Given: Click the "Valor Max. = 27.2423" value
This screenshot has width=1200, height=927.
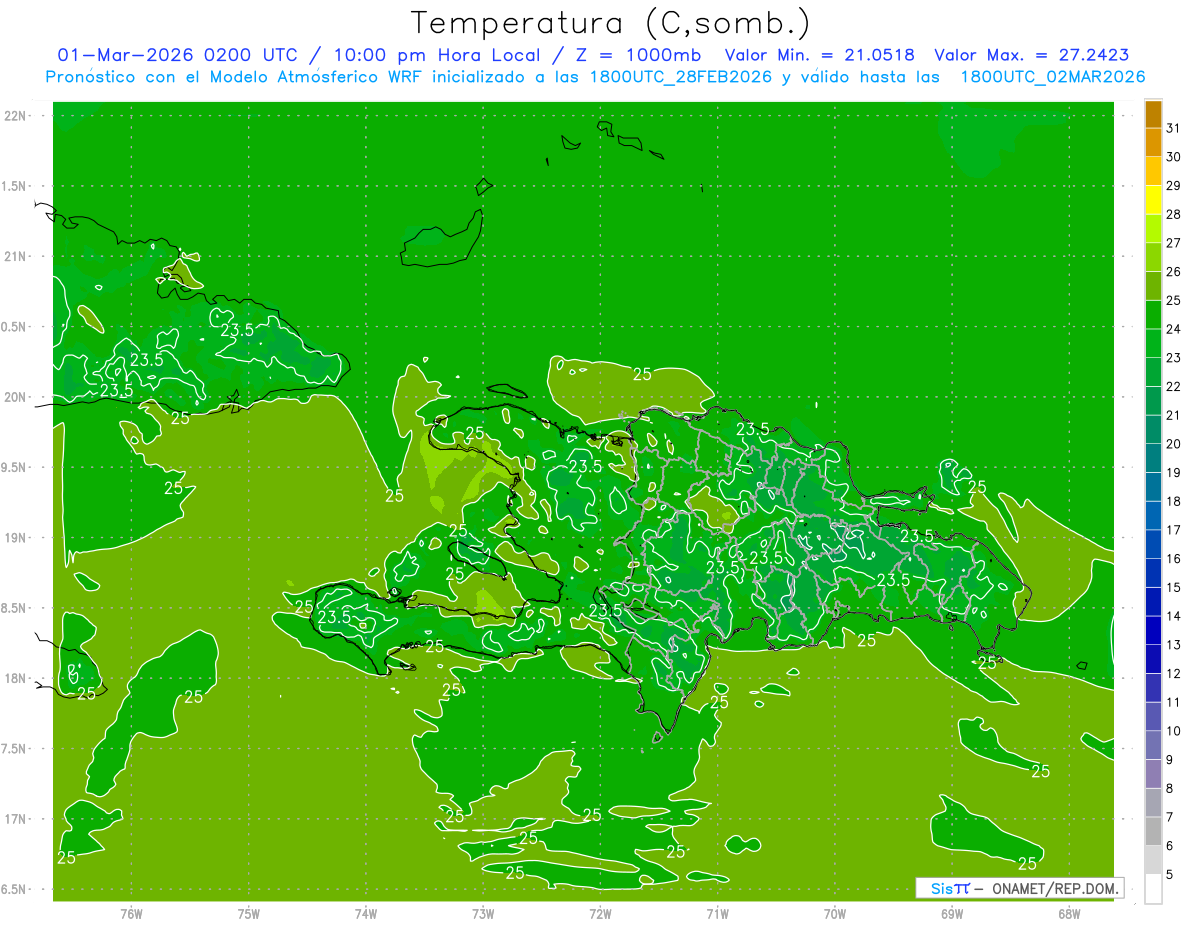Looking at the screenshot, I should click(x=1032, y=55).
